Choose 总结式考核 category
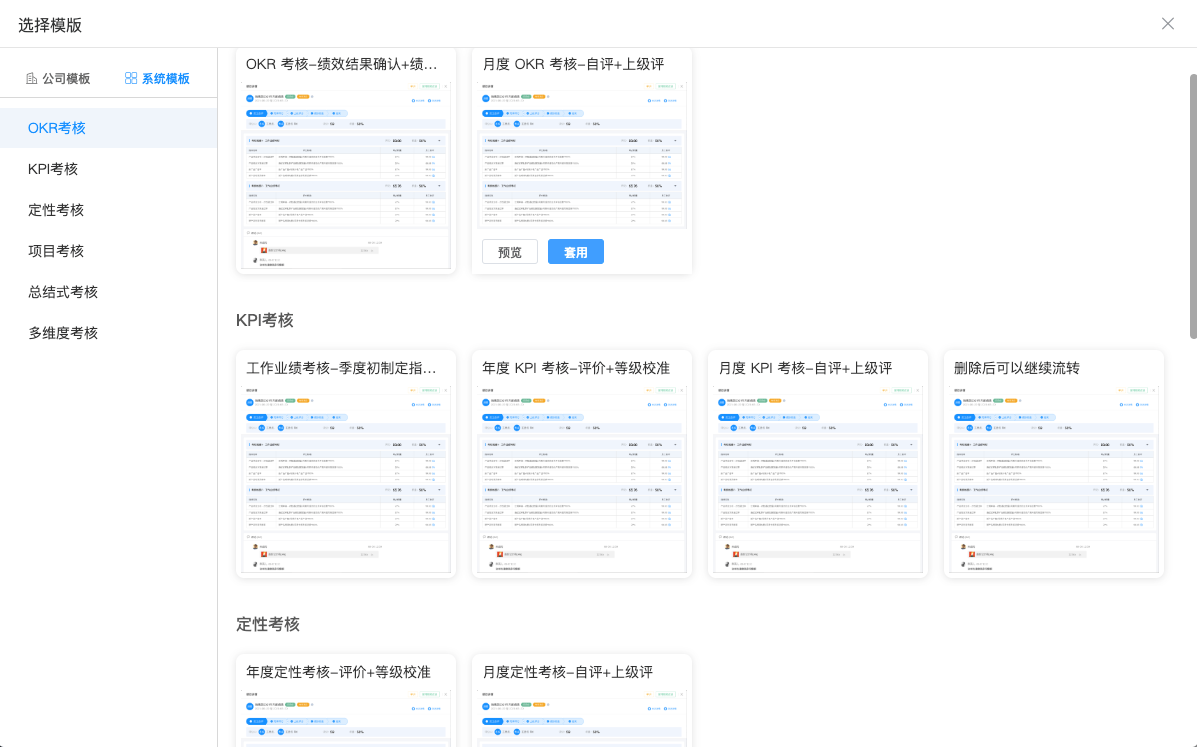The image size is (1197, 747). pos(63,292)
